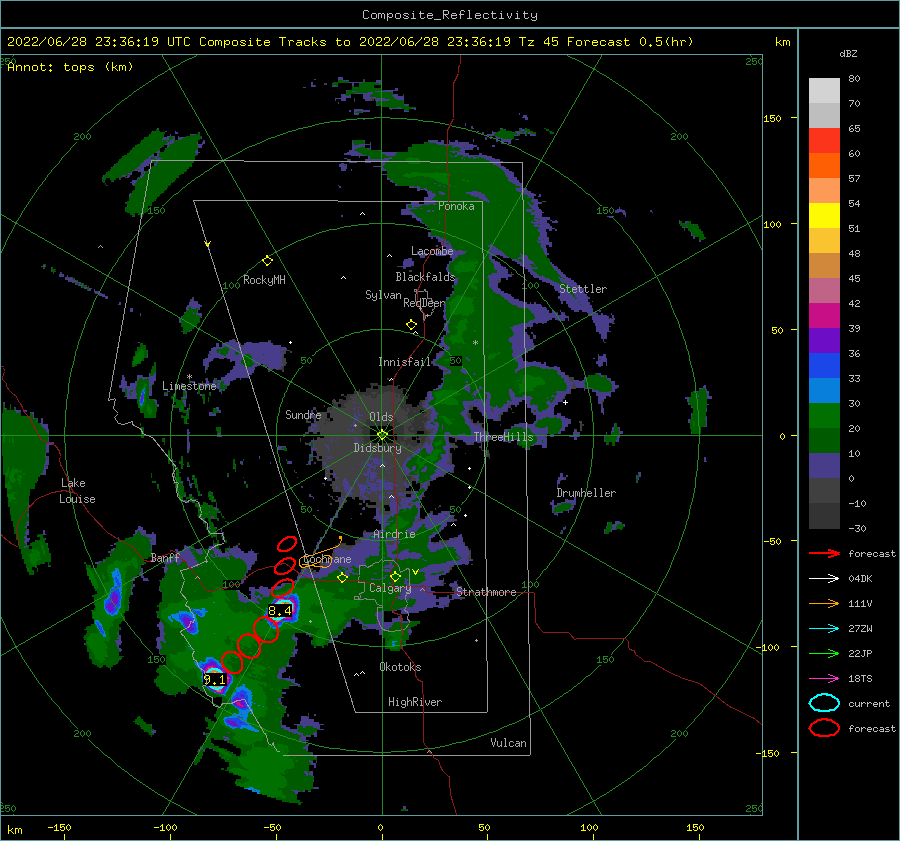Click the cyan current-storm ellipse in legend
The height and width of the screenshot is (841, 900).
[824, 703]
